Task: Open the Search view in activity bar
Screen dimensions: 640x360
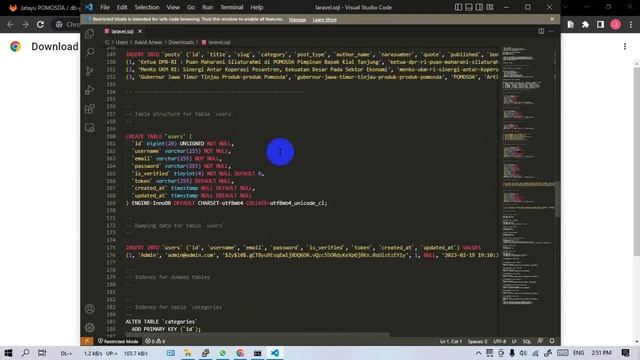Action: (90, 52)
